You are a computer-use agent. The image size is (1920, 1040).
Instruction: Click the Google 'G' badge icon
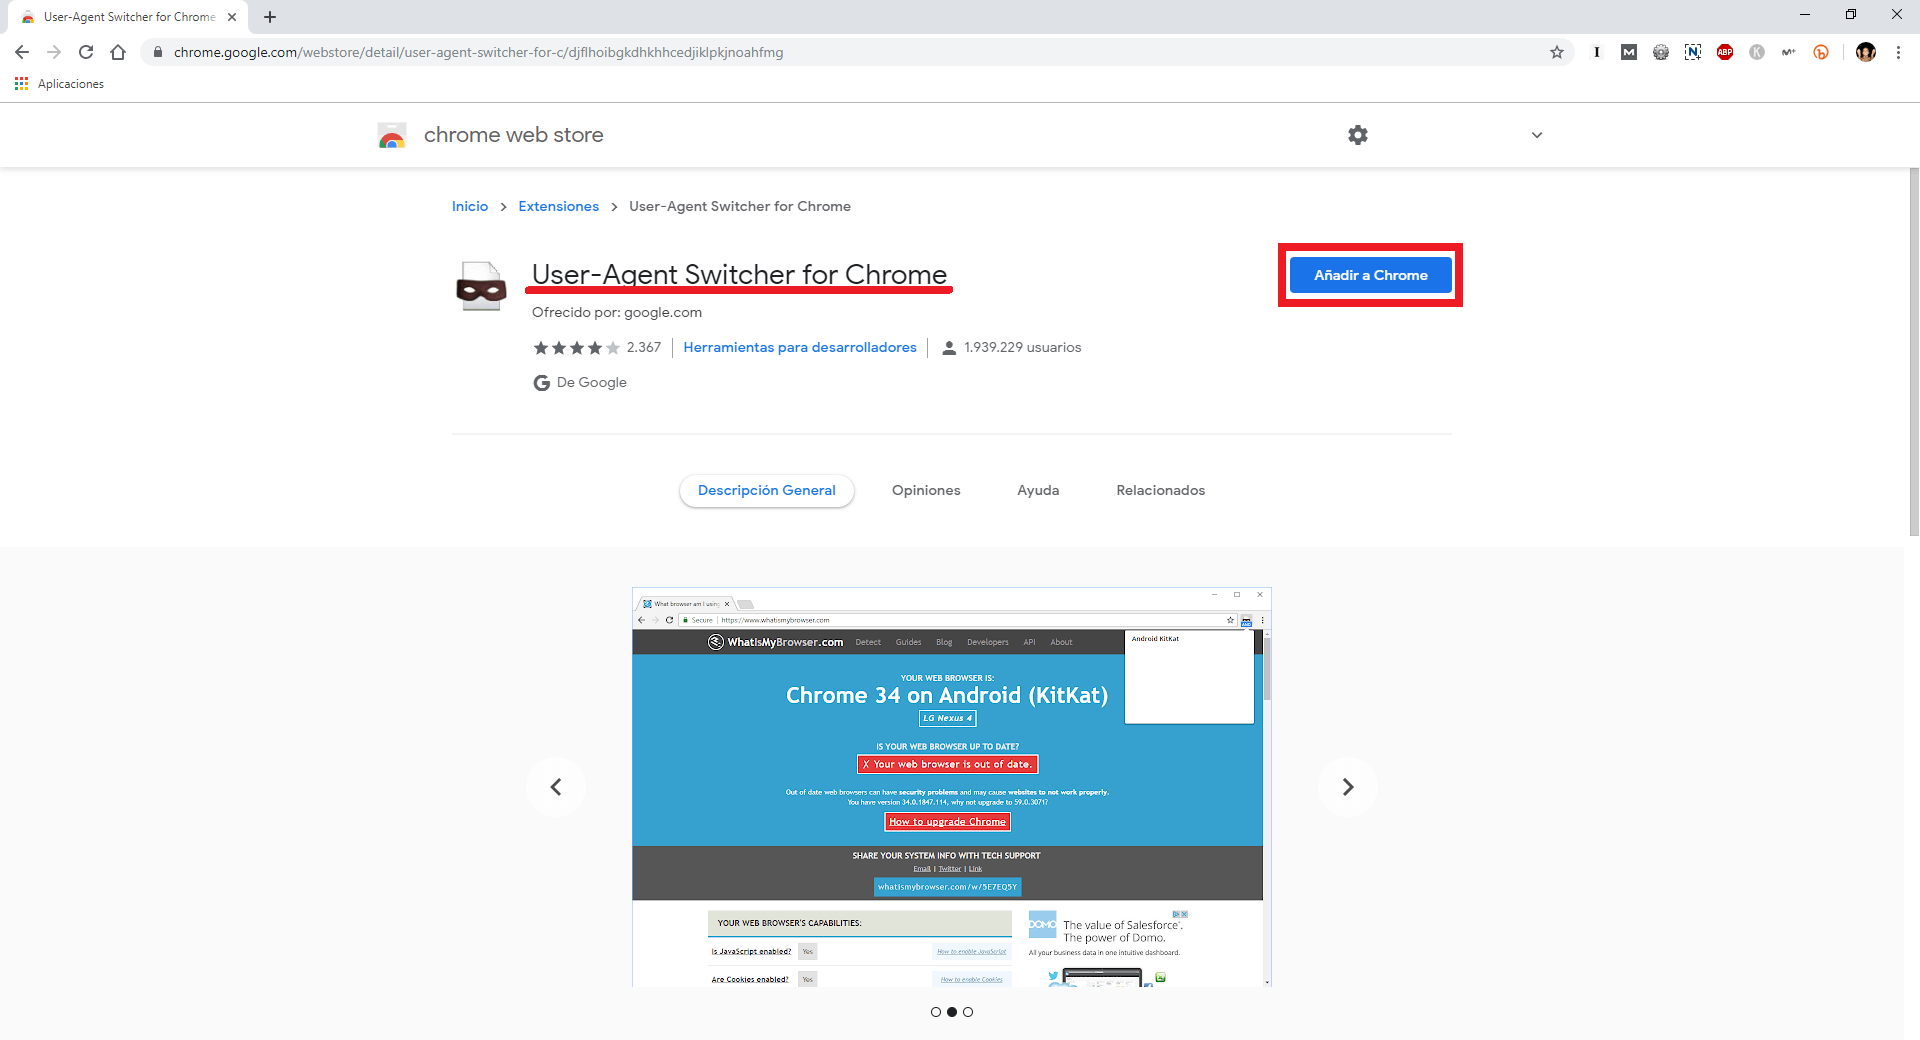(541, 383)
